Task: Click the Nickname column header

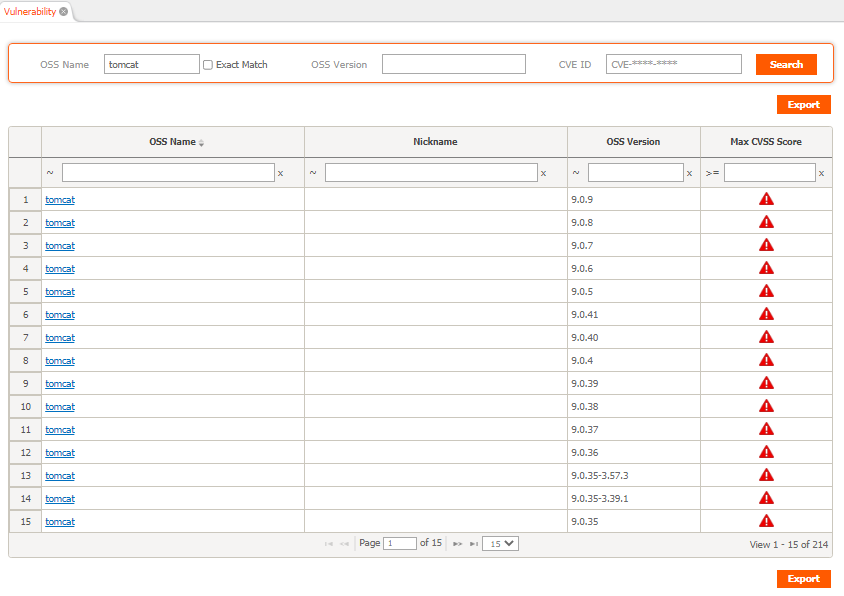Action: [x=435, y=142]
